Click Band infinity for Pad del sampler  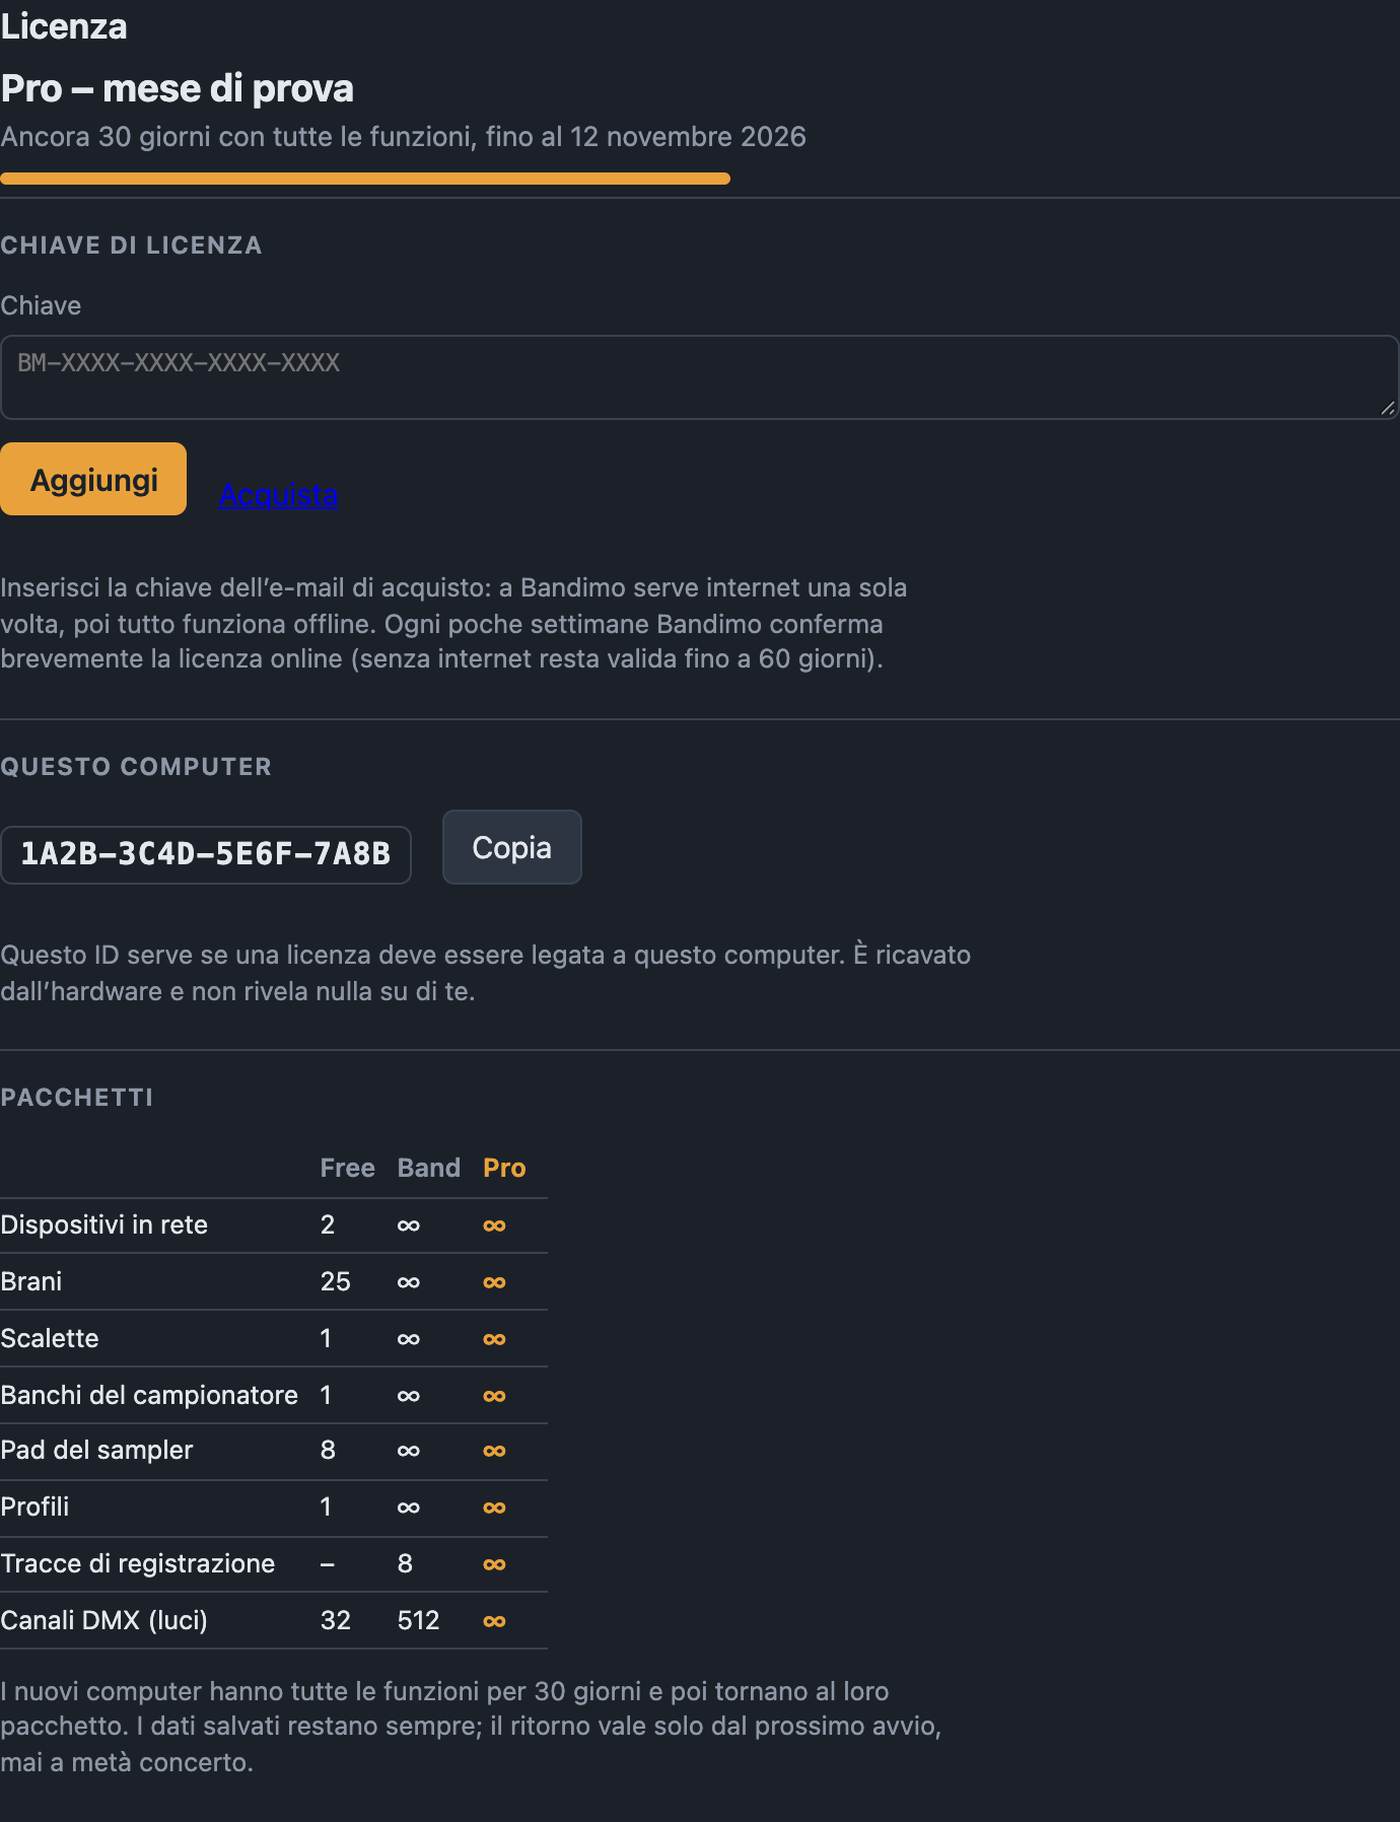coord(408,1451)
